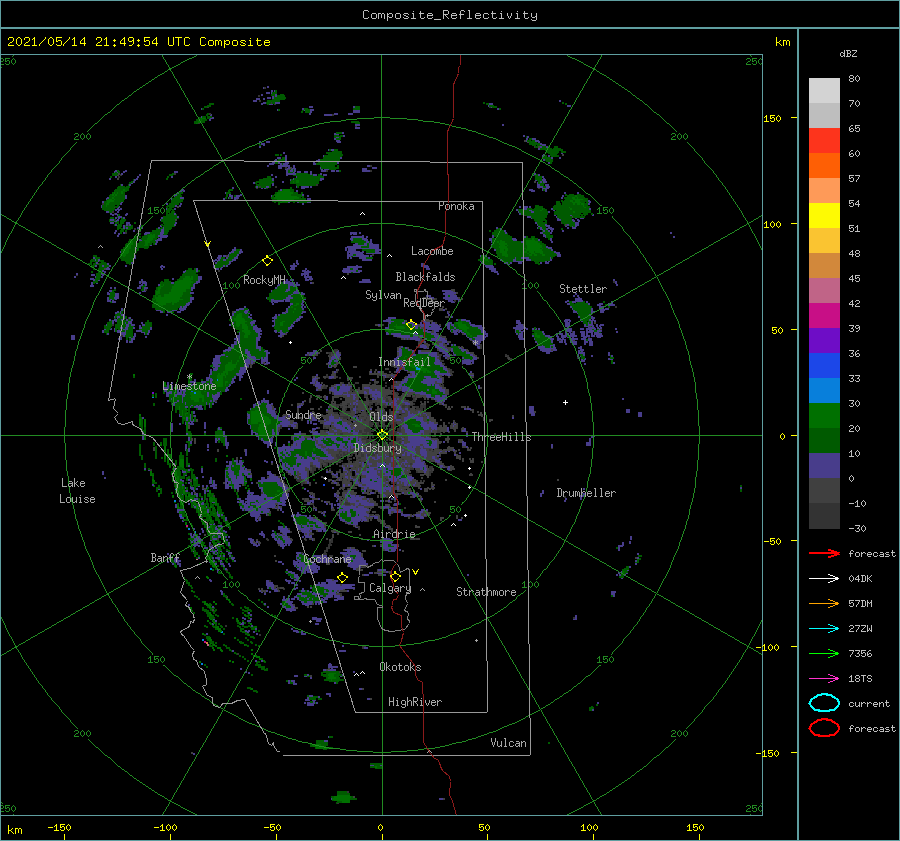The width and height of the screenshot is (900, 841).
Task: Click white plus marker north of Drumheller
Action: coord(565,402)
